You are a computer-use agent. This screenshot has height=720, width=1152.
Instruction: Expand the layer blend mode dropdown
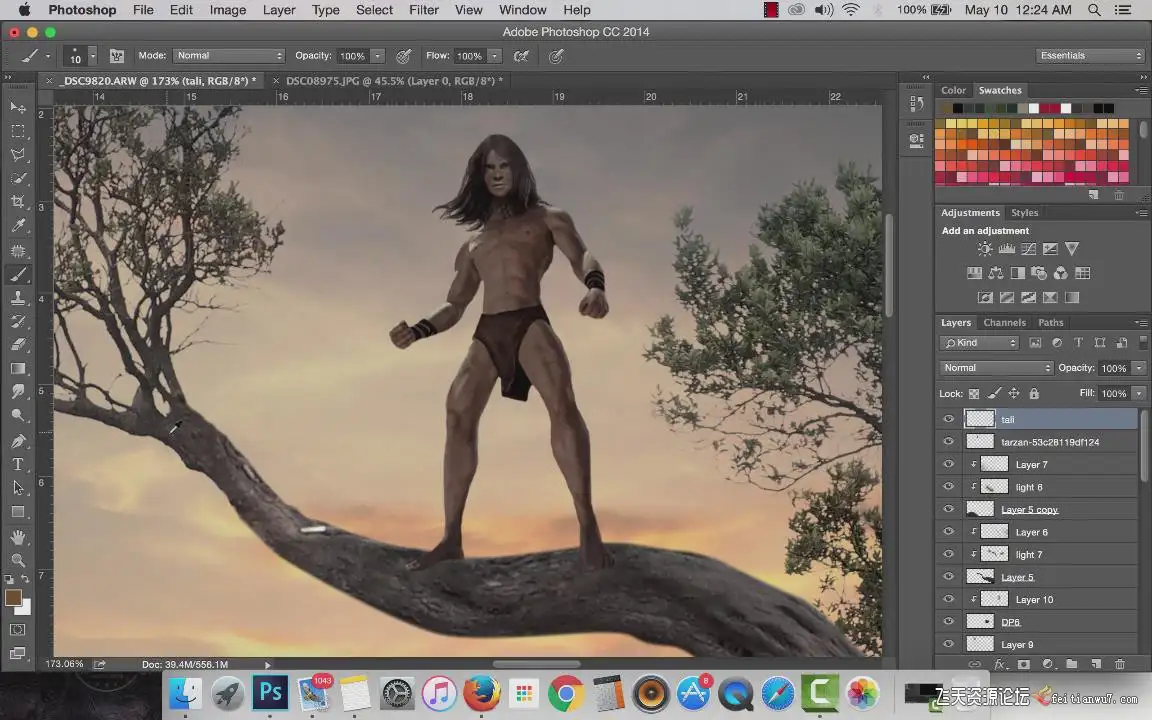tap(996, 368)
